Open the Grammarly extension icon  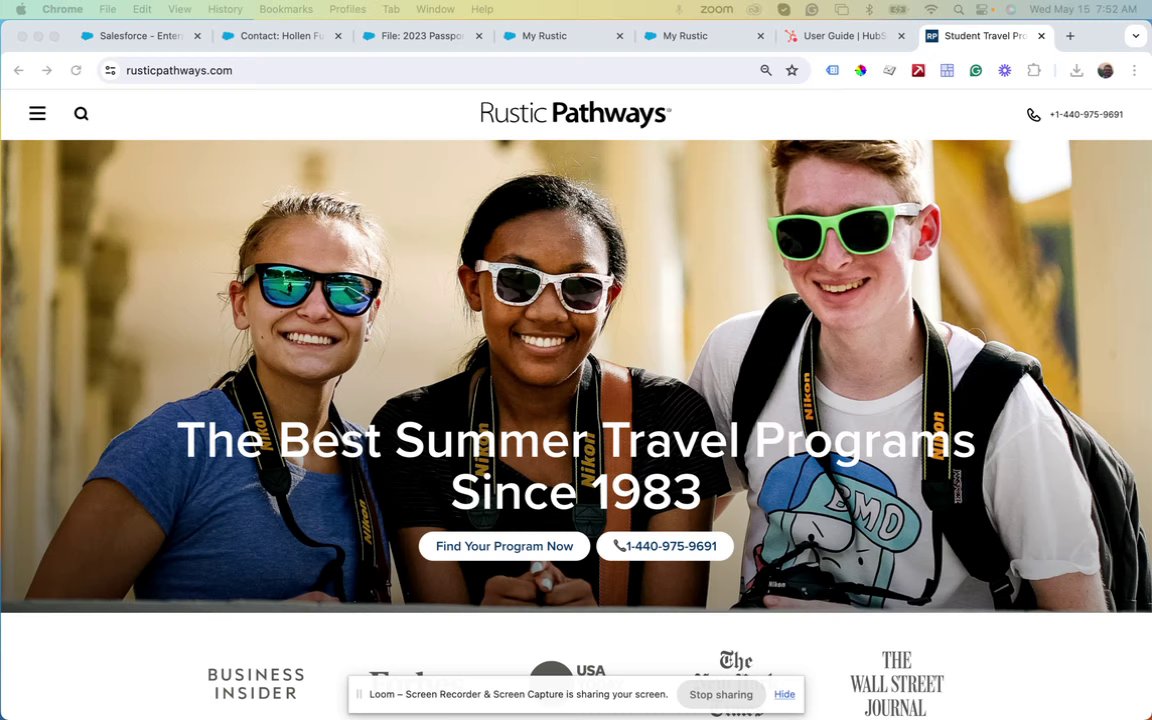[x=976, y=71]
